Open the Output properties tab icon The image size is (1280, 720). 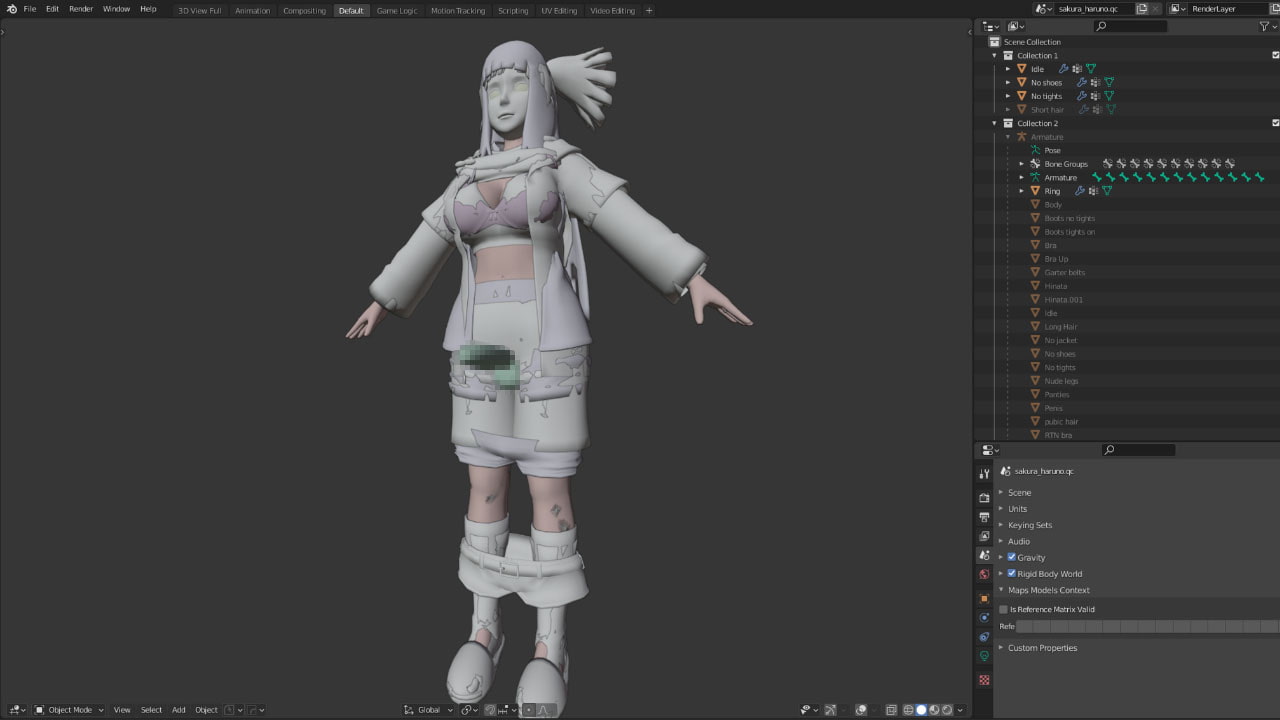click(x=984, y=517)
